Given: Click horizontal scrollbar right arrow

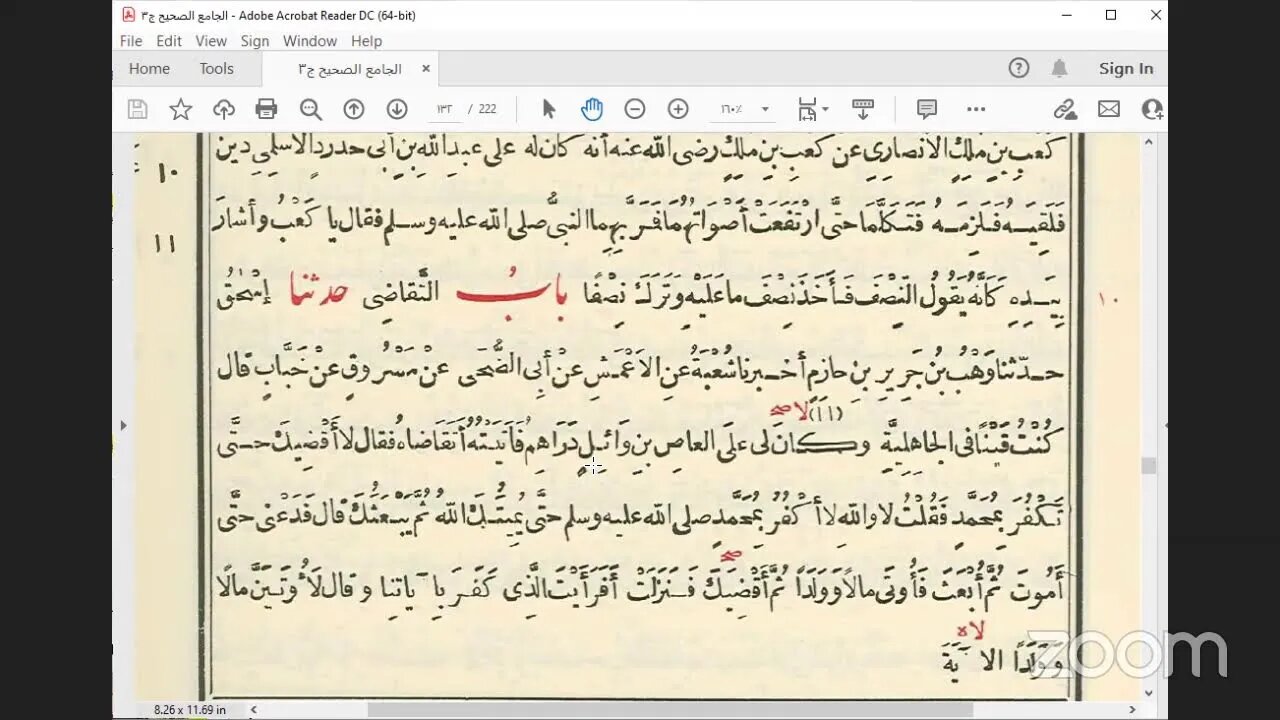Looking at the screenshot, I should pyautogui.click(x=1132, y=709).
